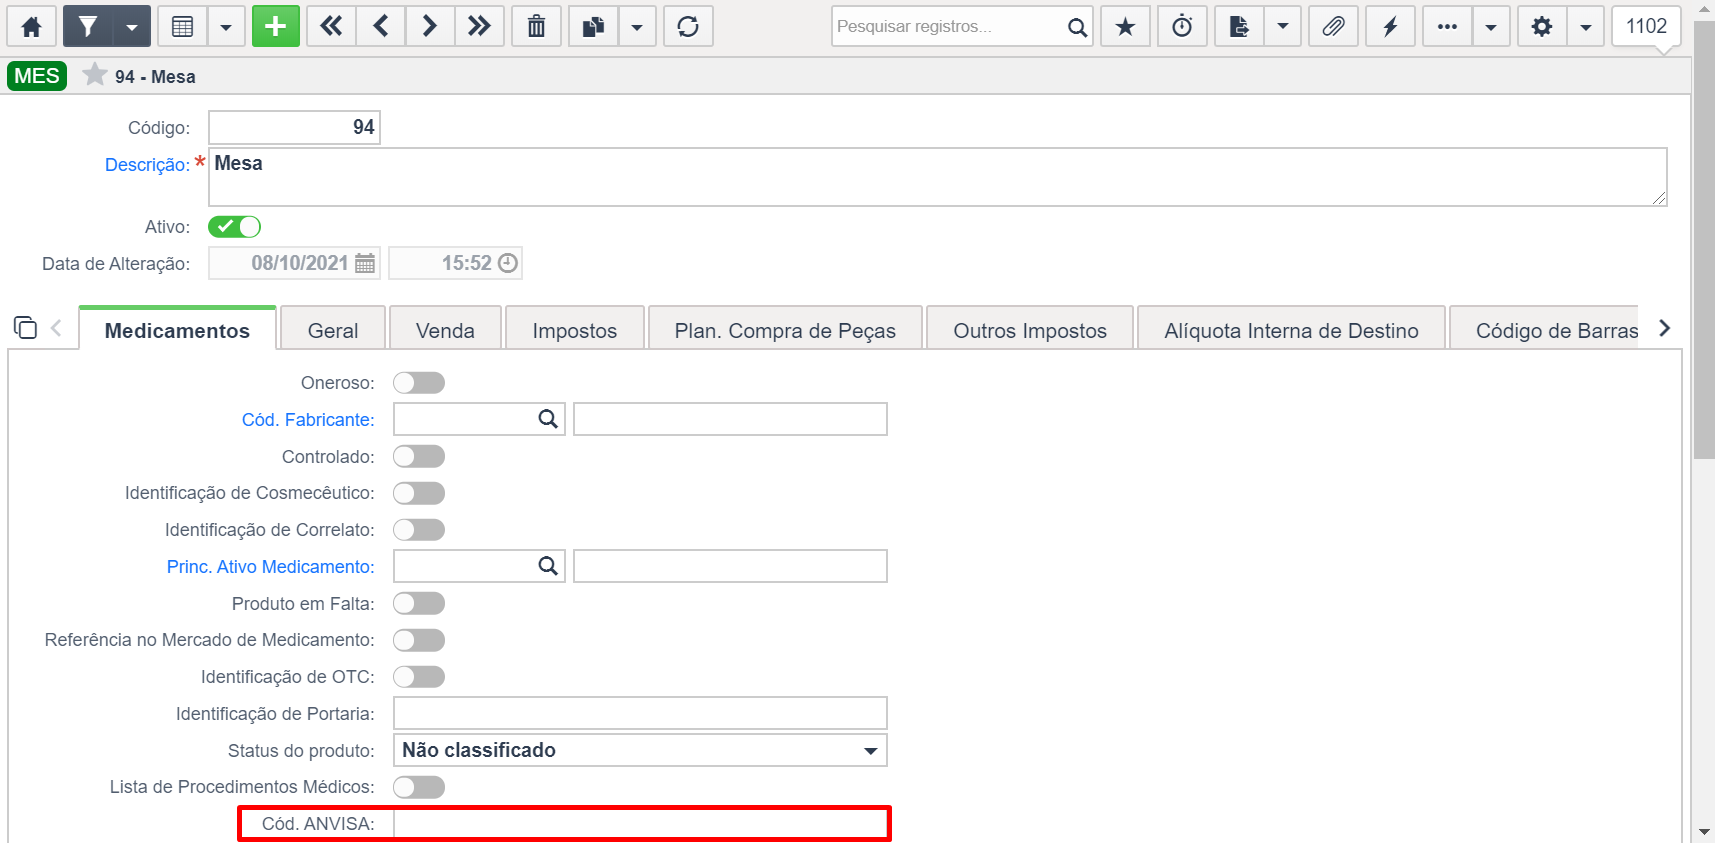Jump to last record double-right arrows
The width and height of the screenshot is (1715, 843).
[x=479, y=26]
